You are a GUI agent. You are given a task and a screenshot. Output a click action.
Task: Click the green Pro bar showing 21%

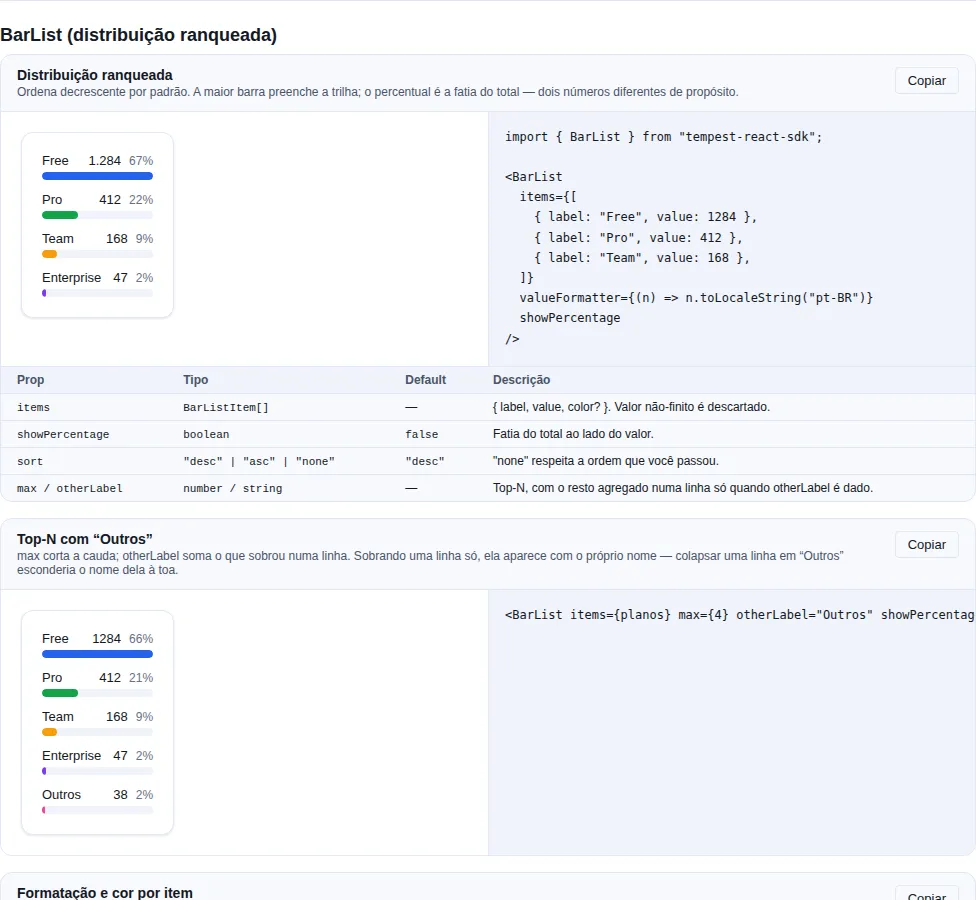(x=60, y=693)
